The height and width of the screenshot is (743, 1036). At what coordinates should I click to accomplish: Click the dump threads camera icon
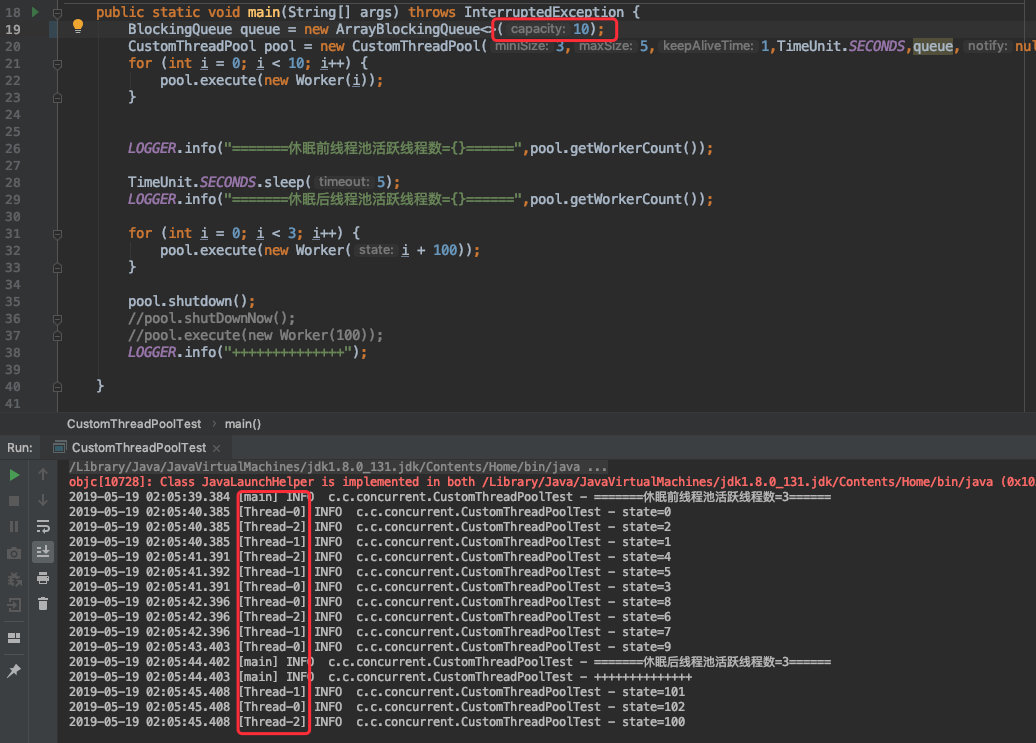(x=14, y=553)
